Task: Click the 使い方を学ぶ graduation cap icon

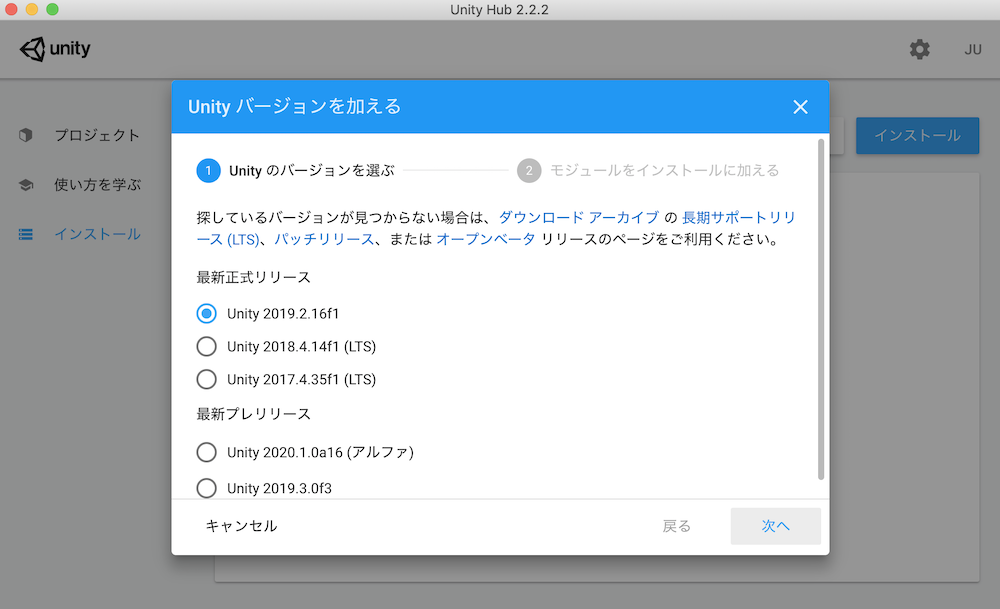Action: pos(26,185)
